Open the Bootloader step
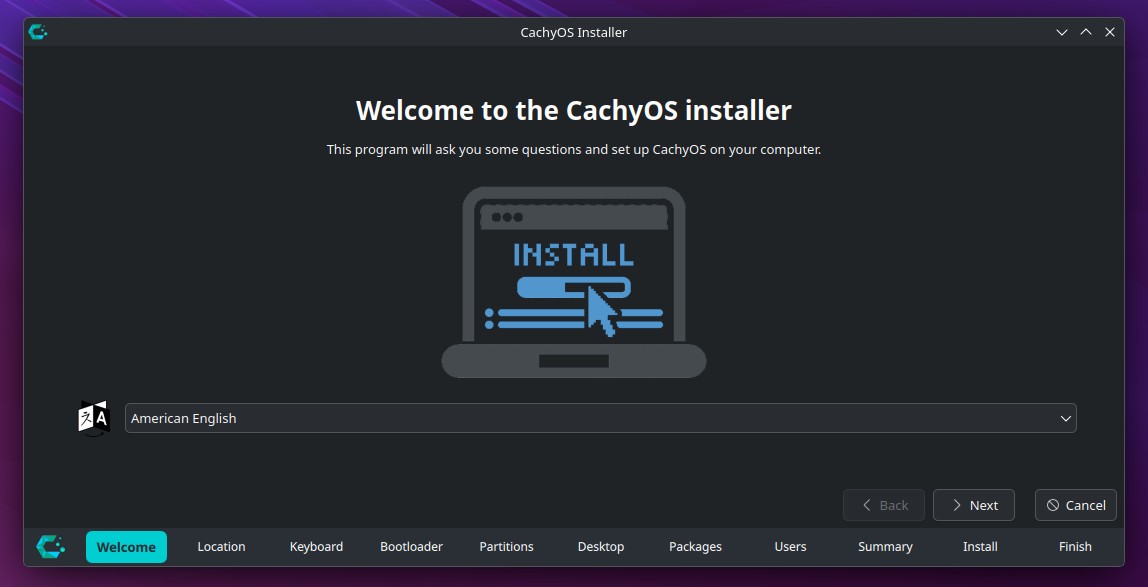Screen dimensions: 1148x587 pyautogui.click(x=411, y=546)
